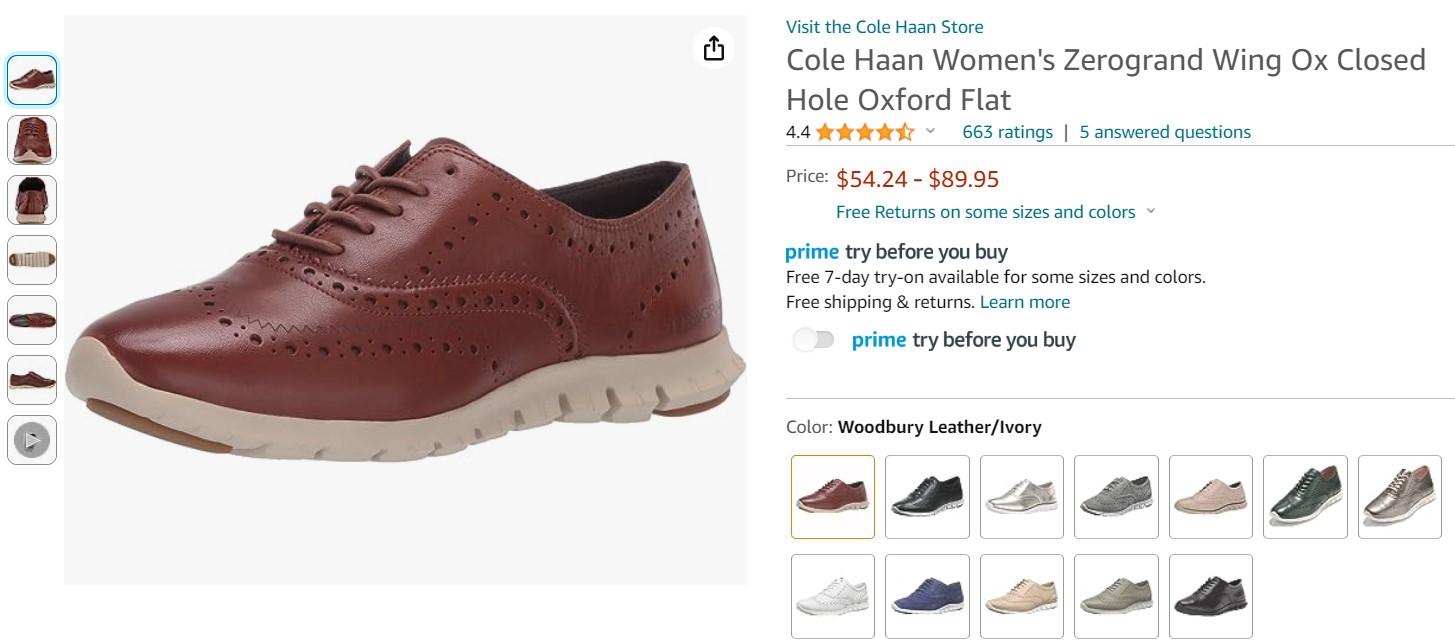Show the top-down view thumbnail with laces
Viewport: 1455px width, 643px height.
(x=32, y=140)
